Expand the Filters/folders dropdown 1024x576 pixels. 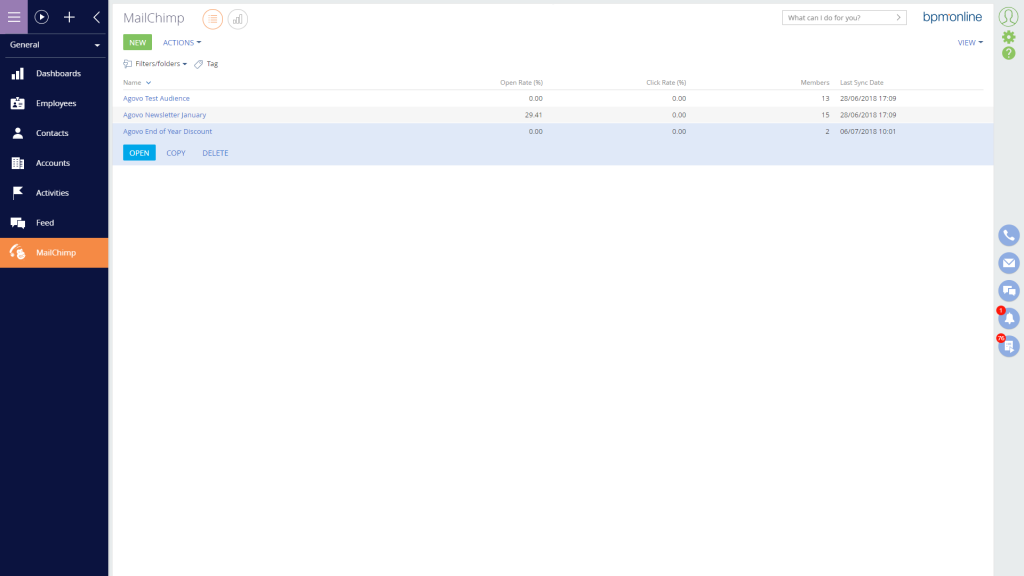point(155,64)
